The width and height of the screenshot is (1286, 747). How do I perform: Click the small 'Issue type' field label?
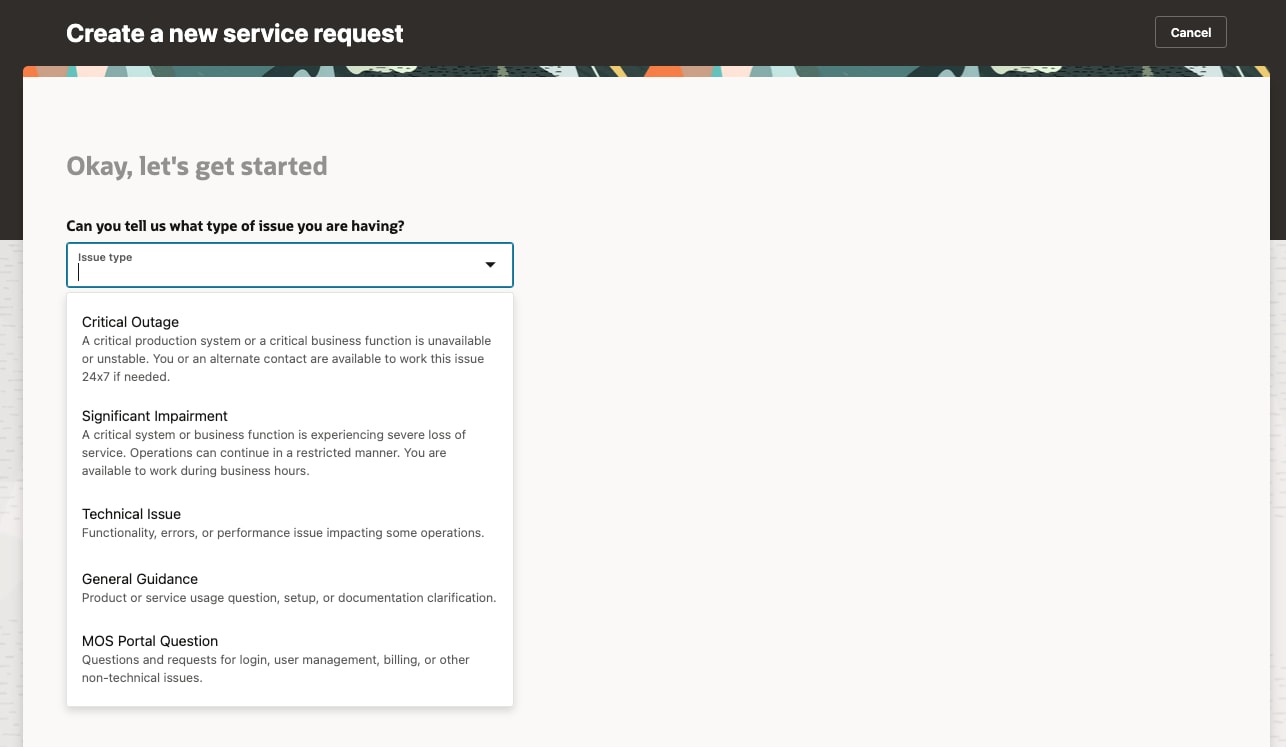pyautogui.click(x=105, y=257)
